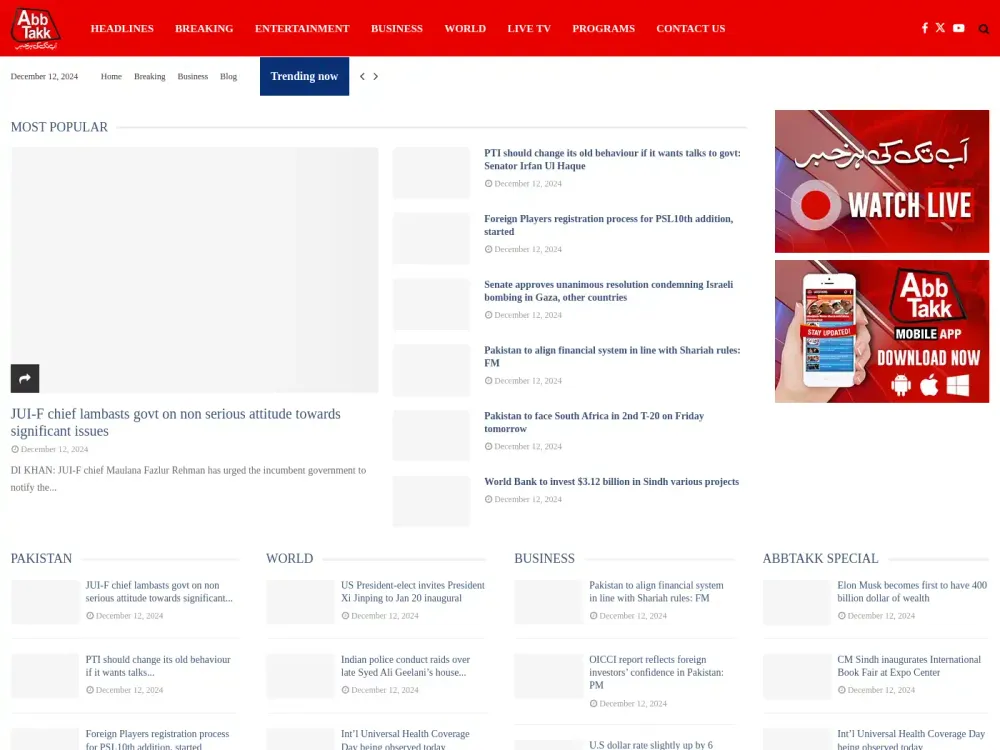This screenshot has height=750, width=1000.
Task: Click the search magnifier icon
Action: [x=983, y=29]
